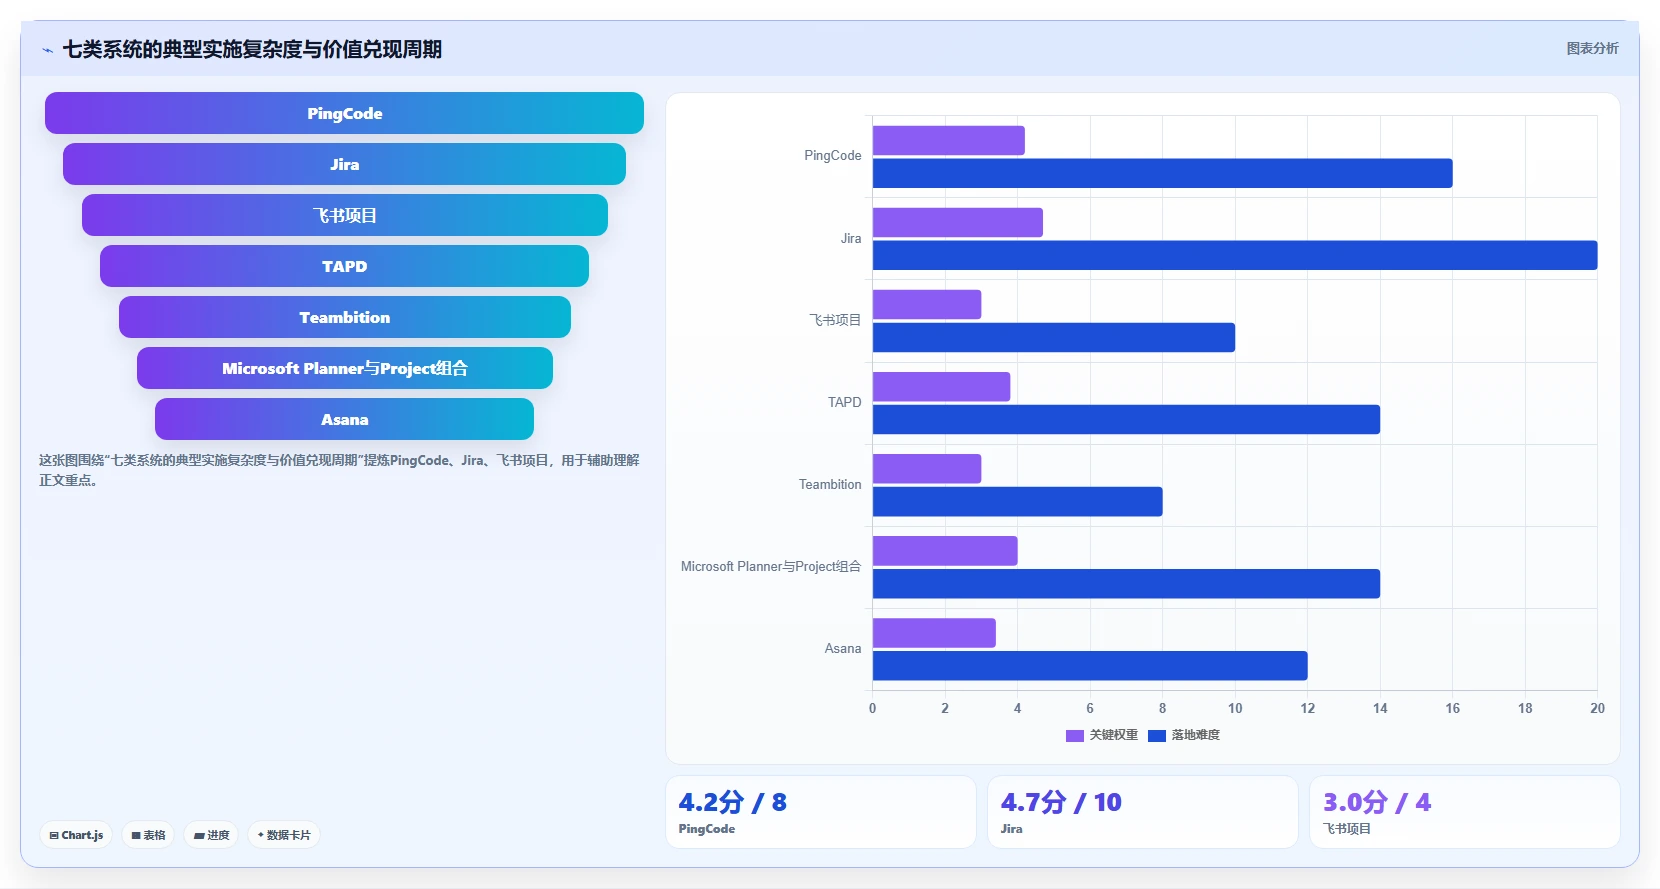Click PingCode's blue 落地难度 bar in chart

(1162, 173)
